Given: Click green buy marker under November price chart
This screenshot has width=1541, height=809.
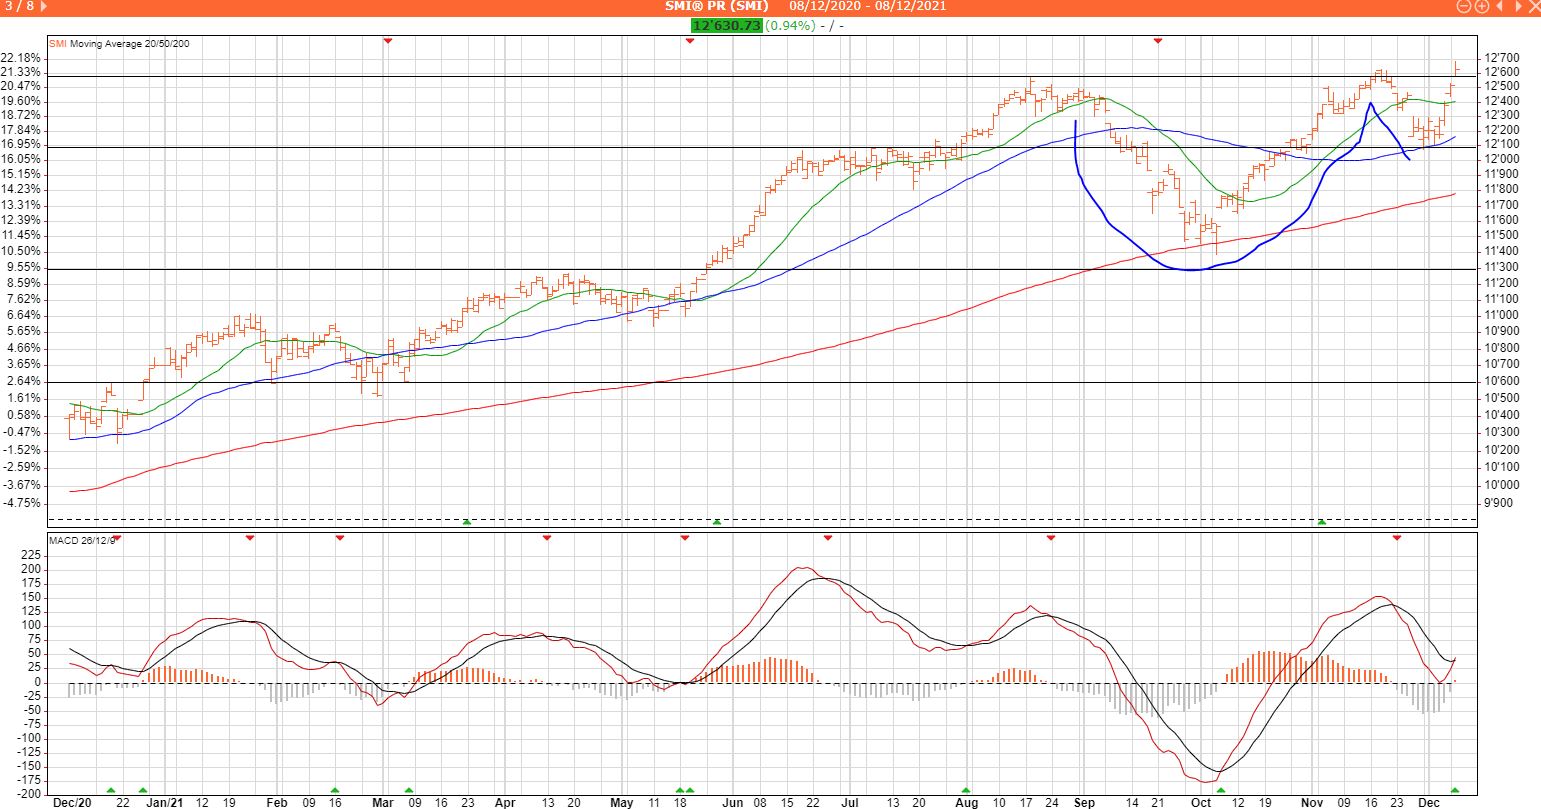Looking at the screenshot, I should coord(1322,522).
